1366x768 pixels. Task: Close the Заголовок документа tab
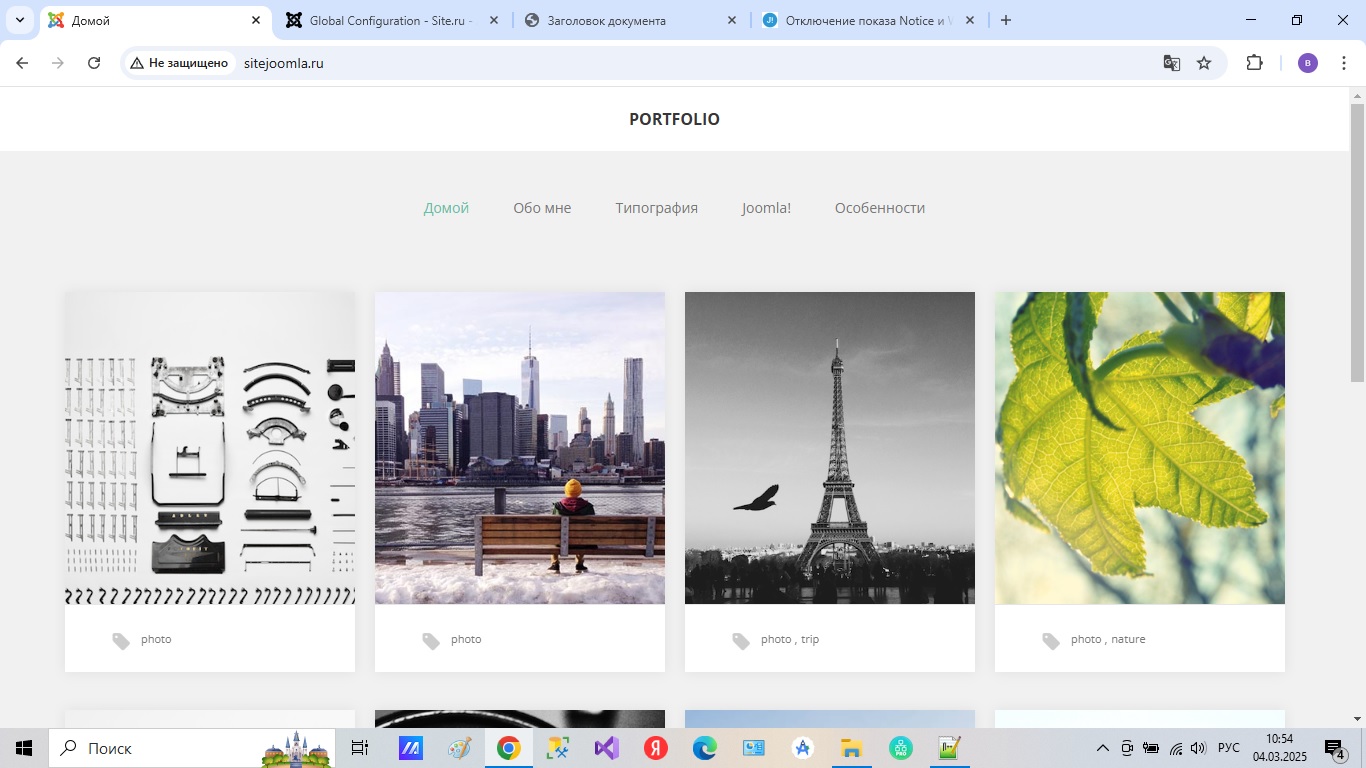pos(732,20)
